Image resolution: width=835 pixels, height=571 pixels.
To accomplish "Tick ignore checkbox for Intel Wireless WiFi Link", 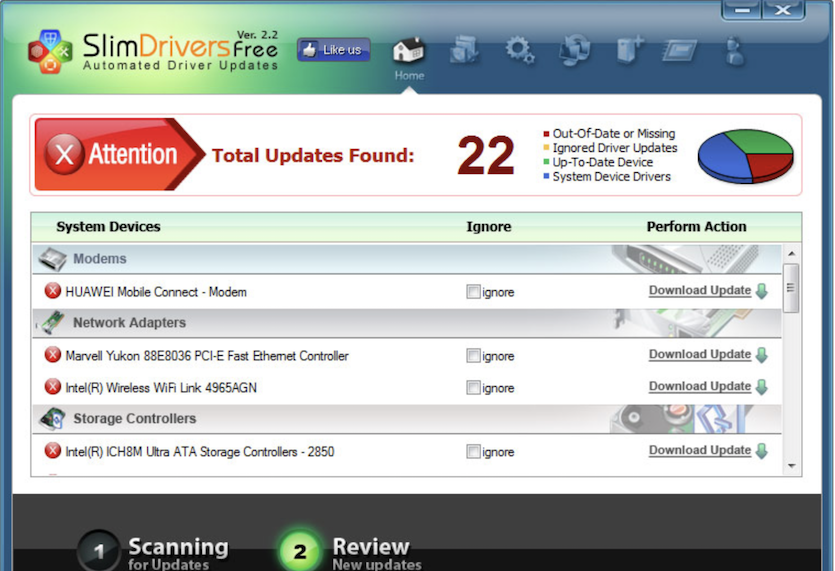I will [x=473, y=387].
